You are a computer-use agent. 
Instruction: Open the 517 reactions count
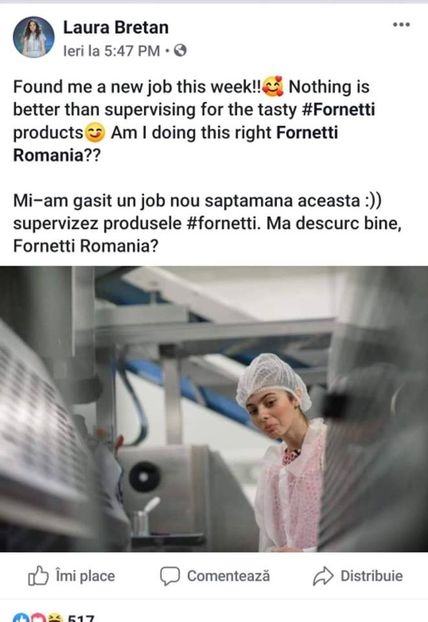[81, 618]
